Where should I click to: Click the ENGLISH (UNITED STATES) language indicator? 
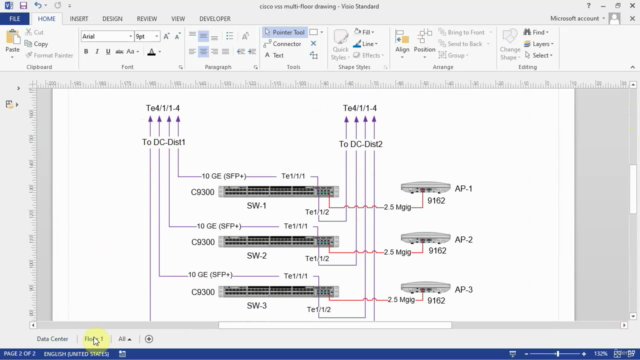click(76, 354)
